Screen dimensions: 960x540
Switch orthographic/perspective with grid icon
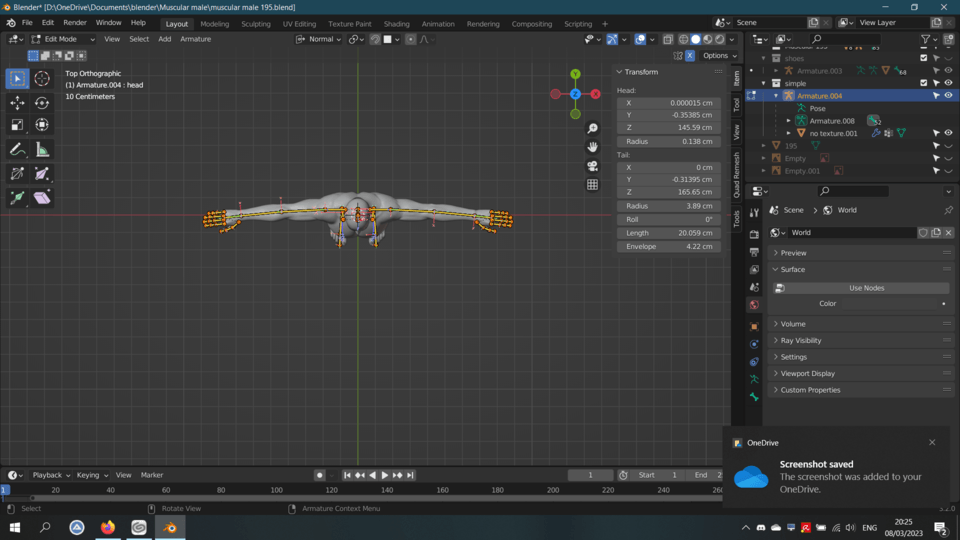(x=592, y=184)
